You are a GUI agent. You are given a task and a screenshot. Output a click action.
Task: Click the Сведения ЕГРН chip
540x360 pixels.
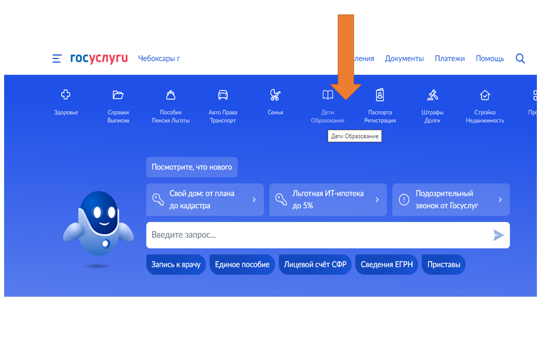[x=386, y=265]
